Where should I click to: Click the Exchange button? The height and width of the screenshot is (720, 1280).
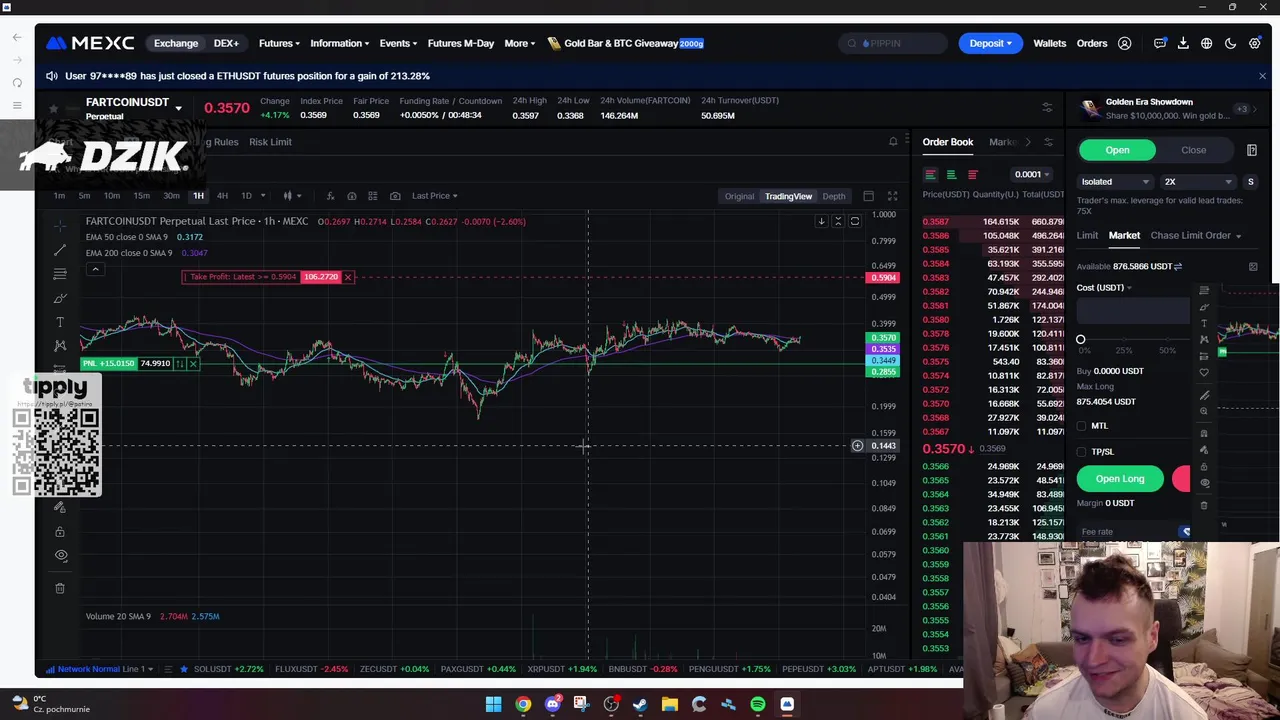(x=176, y=43)
